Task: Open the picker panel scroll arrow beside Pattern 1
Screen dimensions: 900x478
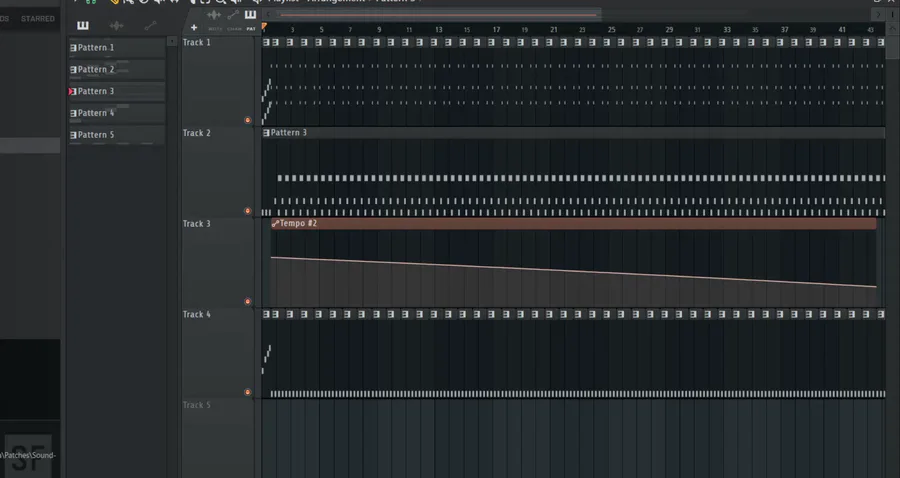Action: pos(172,41)
